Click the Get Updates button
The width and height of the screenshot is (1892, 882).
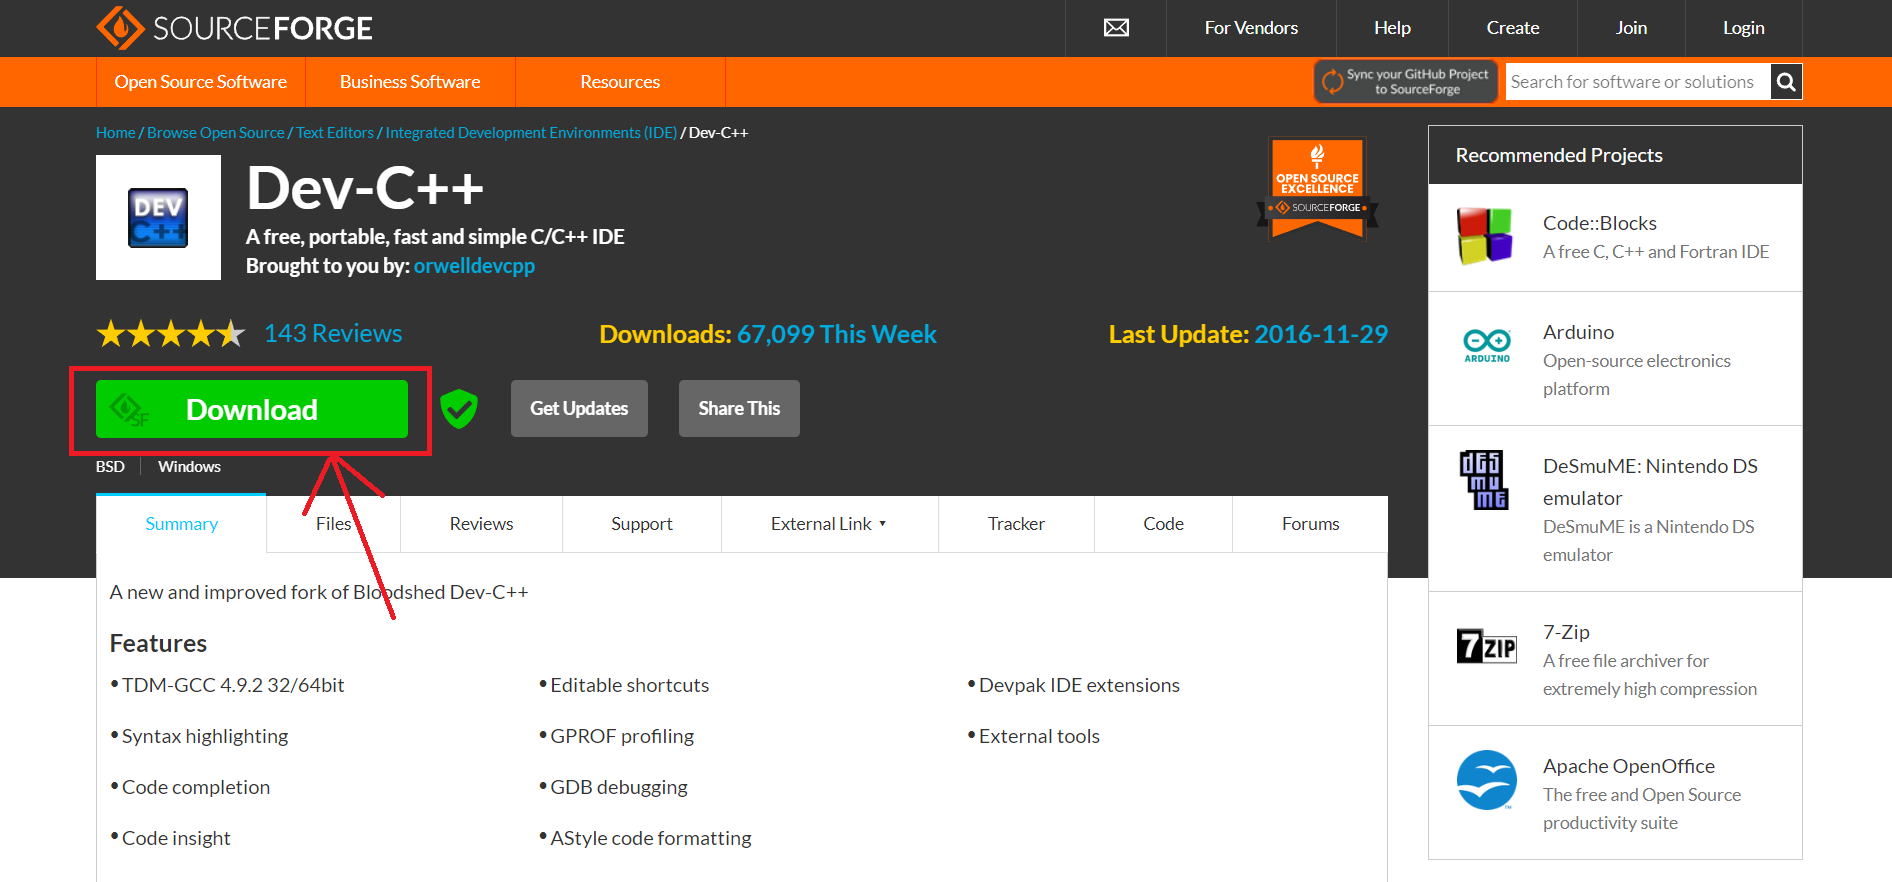(579, 408)
